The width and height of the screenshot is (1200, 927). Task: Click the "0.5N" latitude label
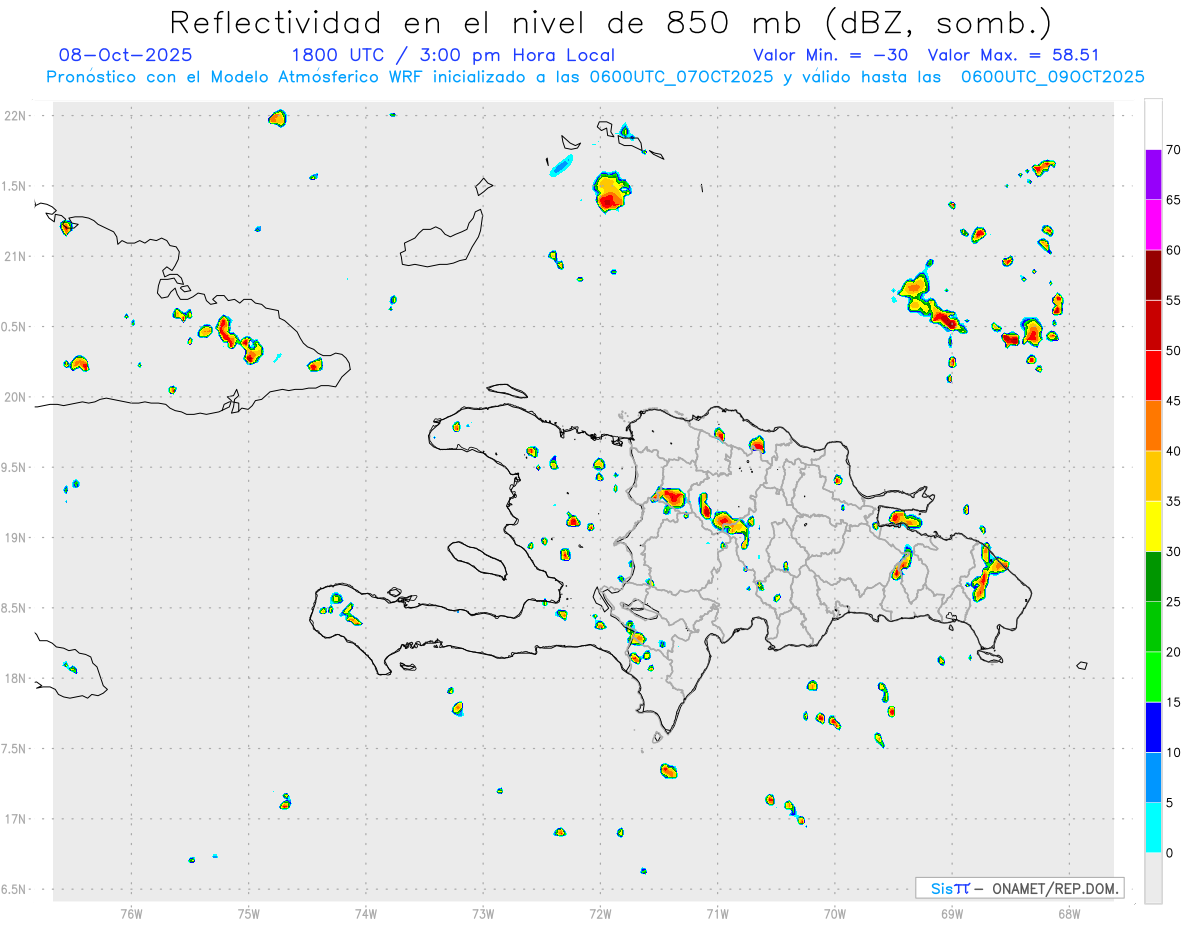(x=14, y=327)
